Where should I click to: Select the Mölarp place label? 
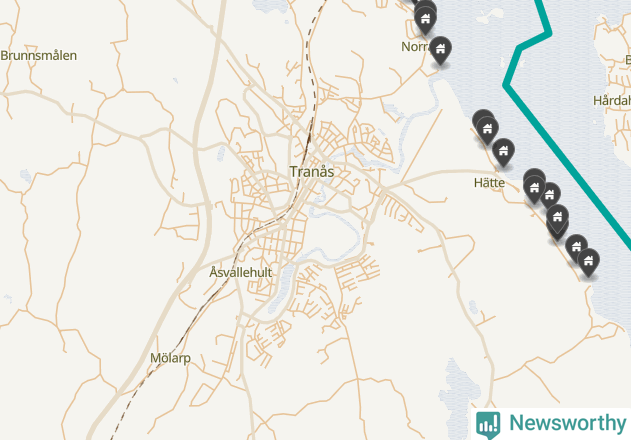tap(170, 358)
